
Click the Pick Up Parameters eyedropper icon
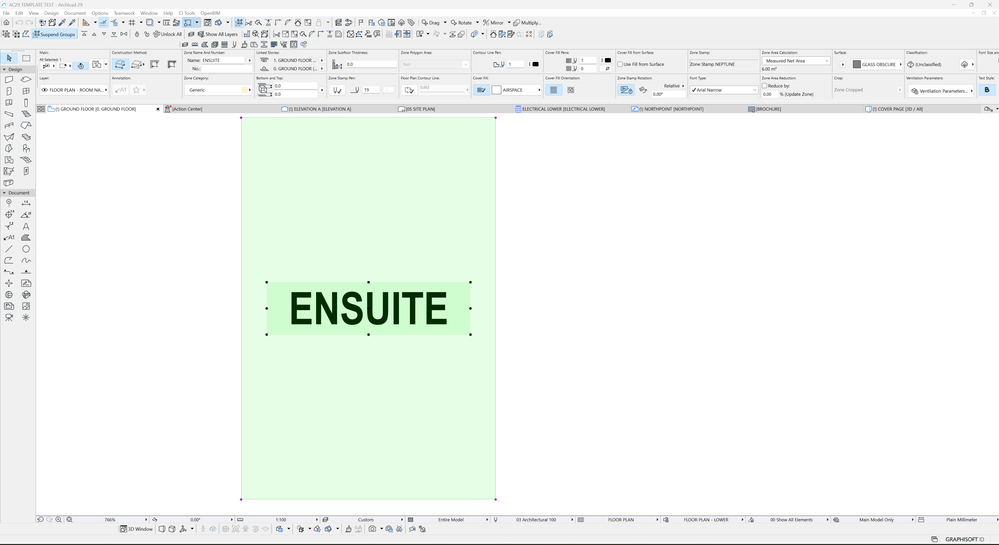pos(62,22)
